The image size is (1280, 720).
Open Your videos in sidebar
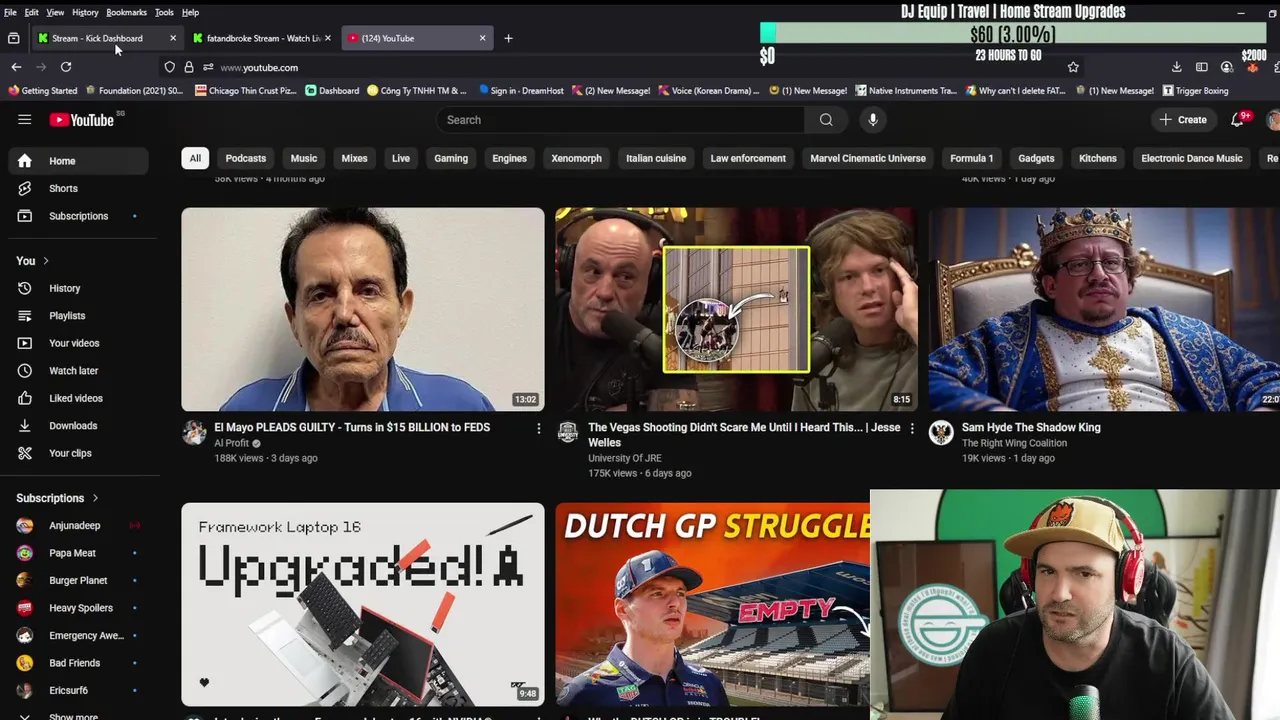tap(78, 343)
